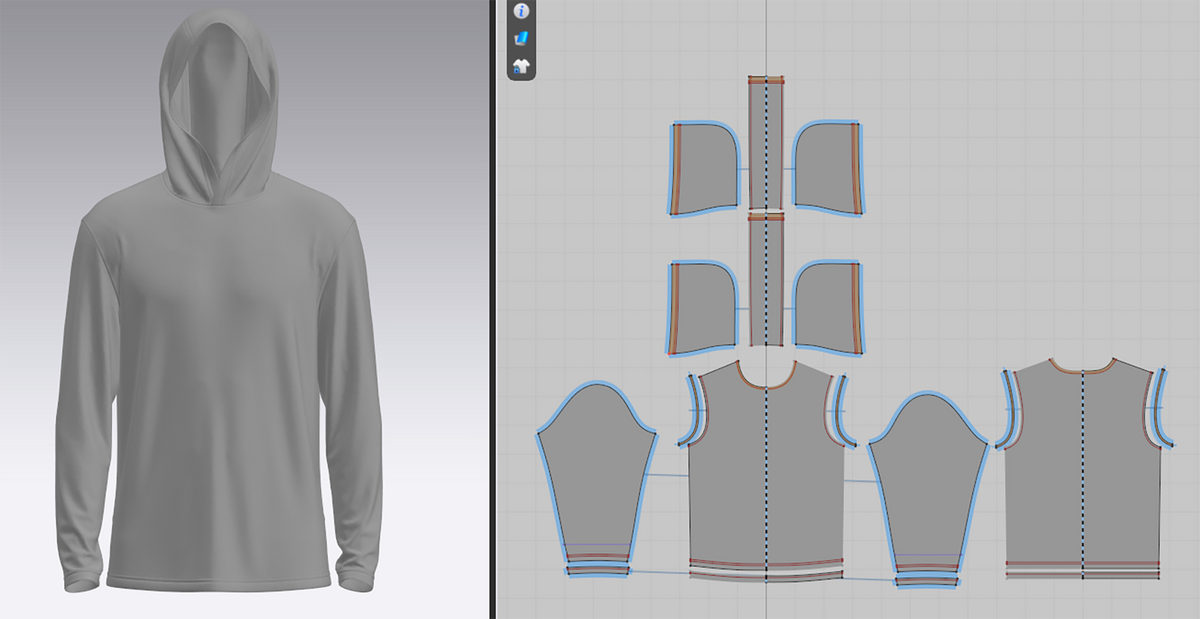Click the blue fabric texture surface icon
1200x619 pixels.
coord(521,39)
